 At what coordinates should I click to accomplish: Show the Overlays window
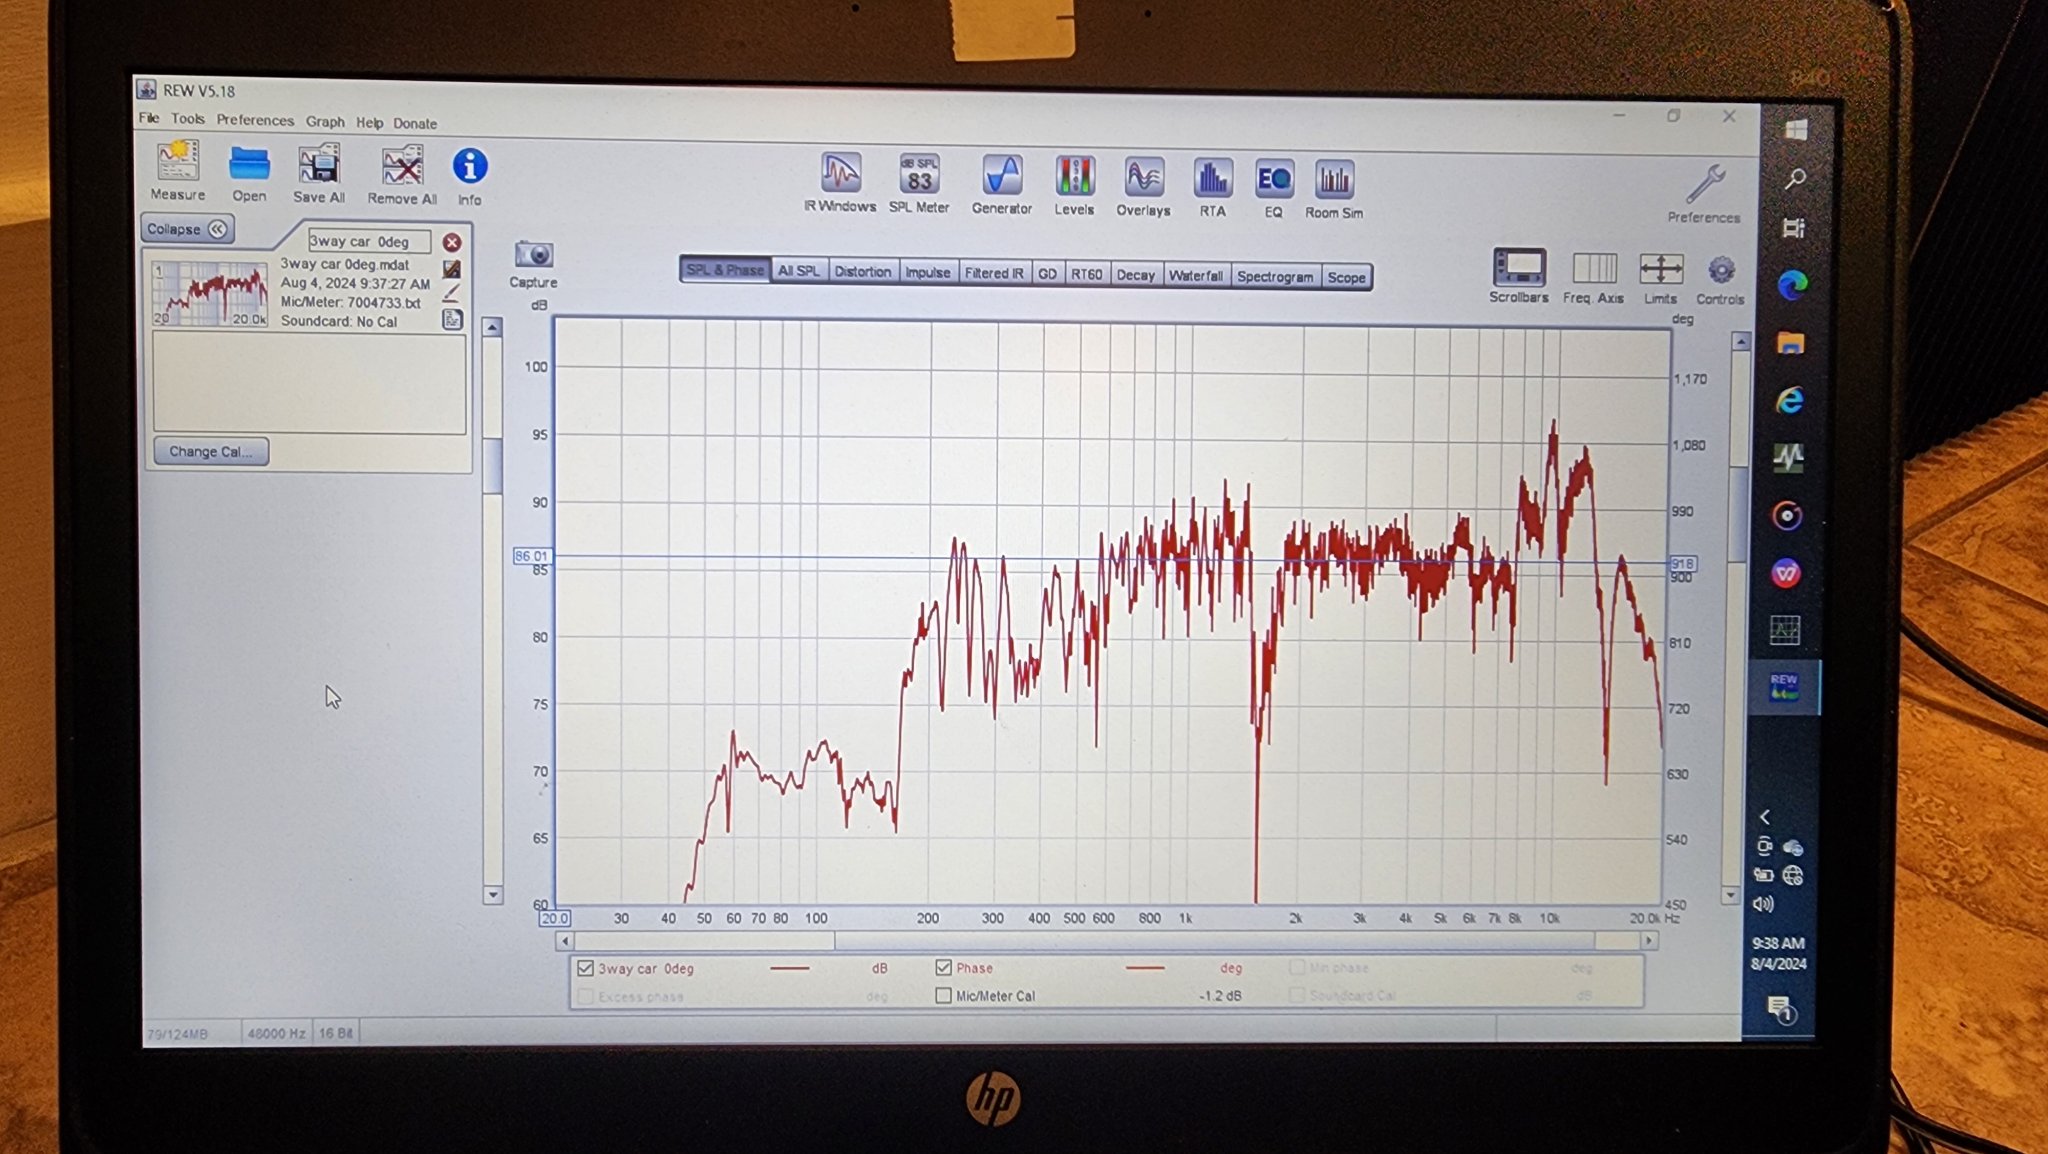click(x=1143, y=186)
